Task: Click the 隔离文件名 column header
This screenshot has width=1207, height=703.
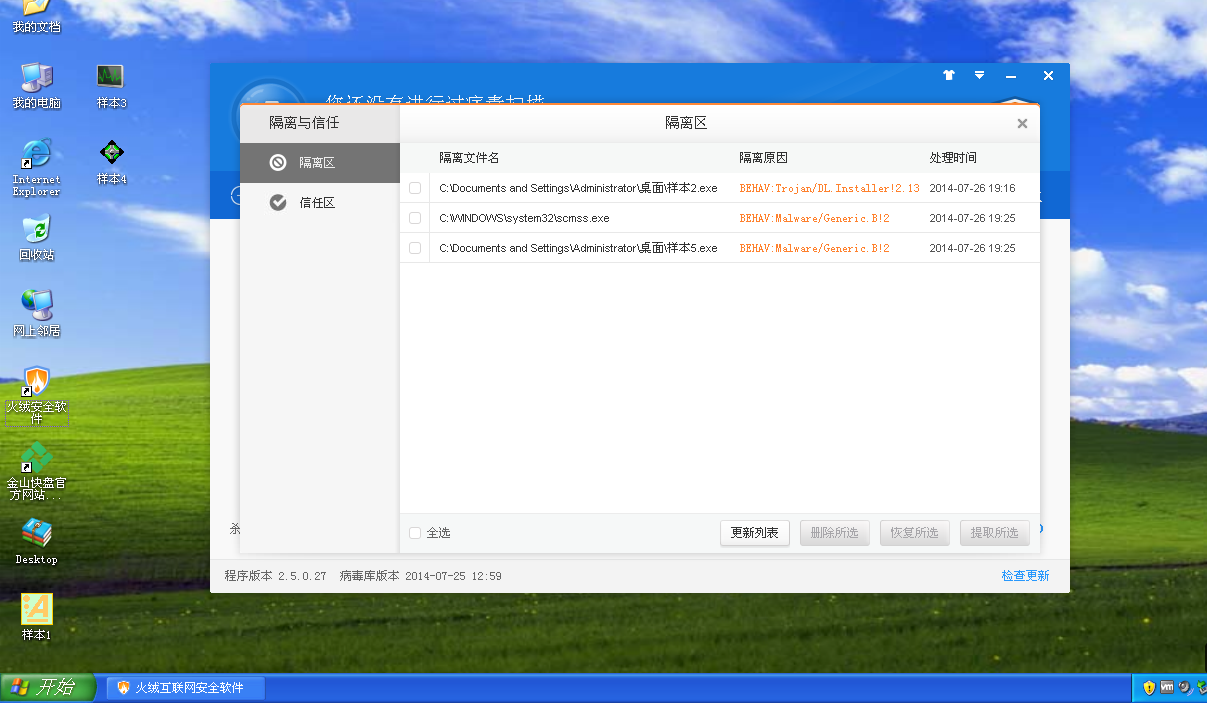Action: [x=469, y=158]
